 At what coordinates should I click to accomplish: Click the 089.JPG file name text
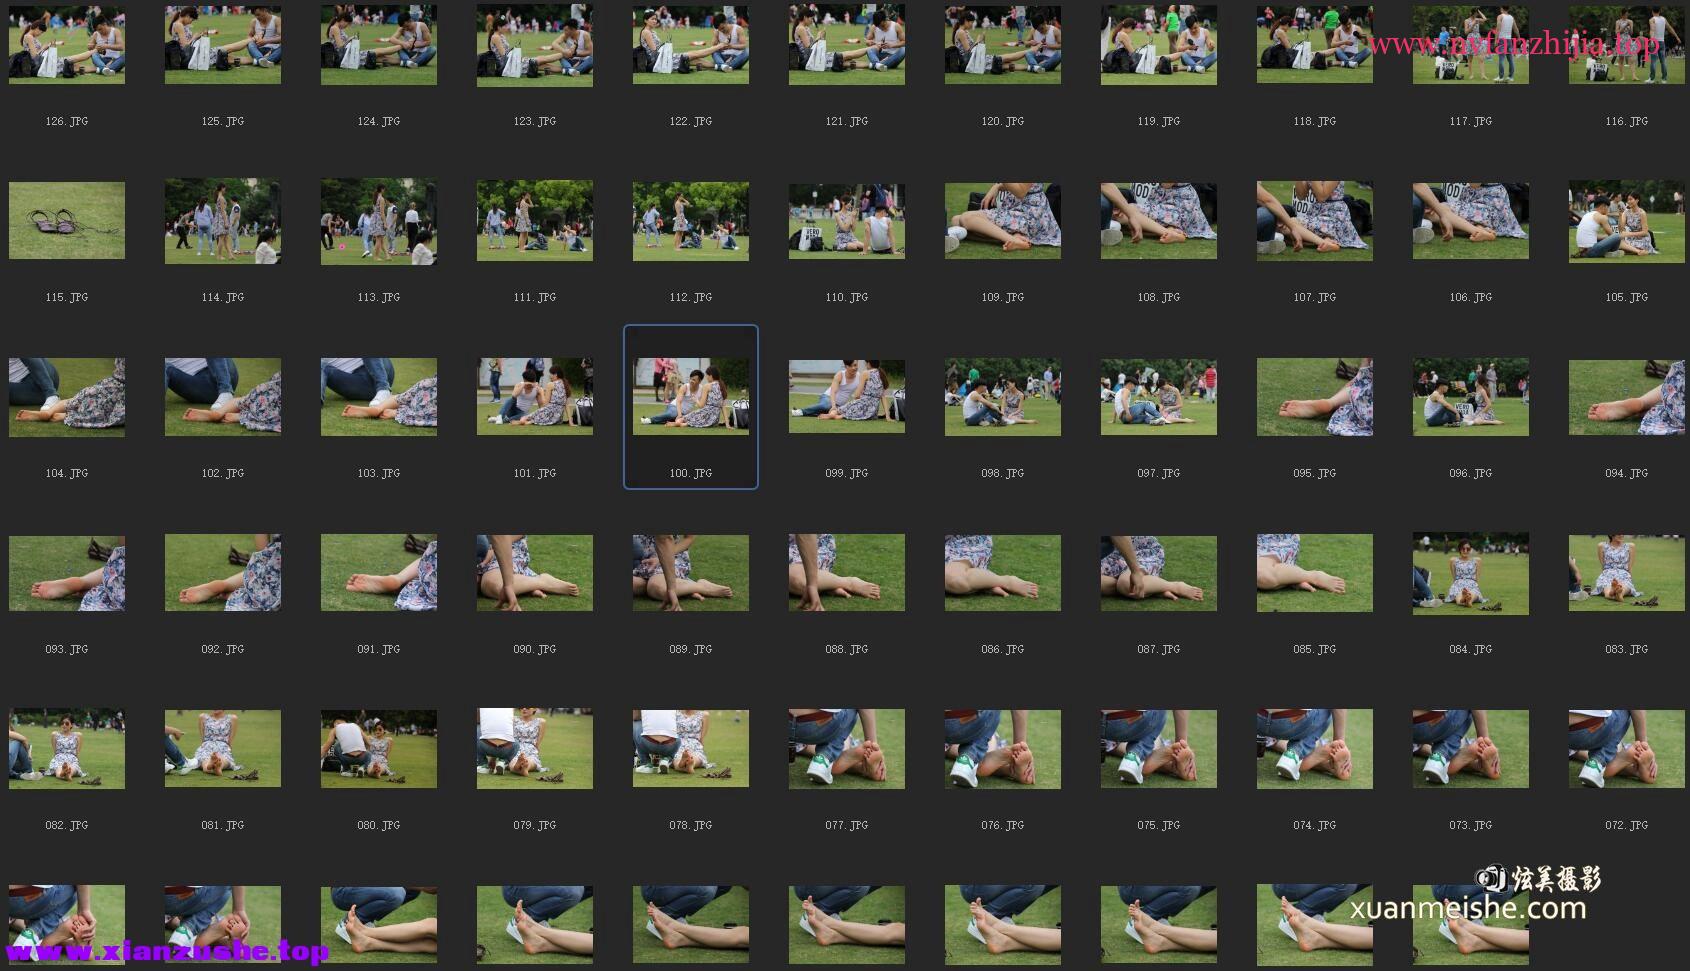tap(691, 649)
